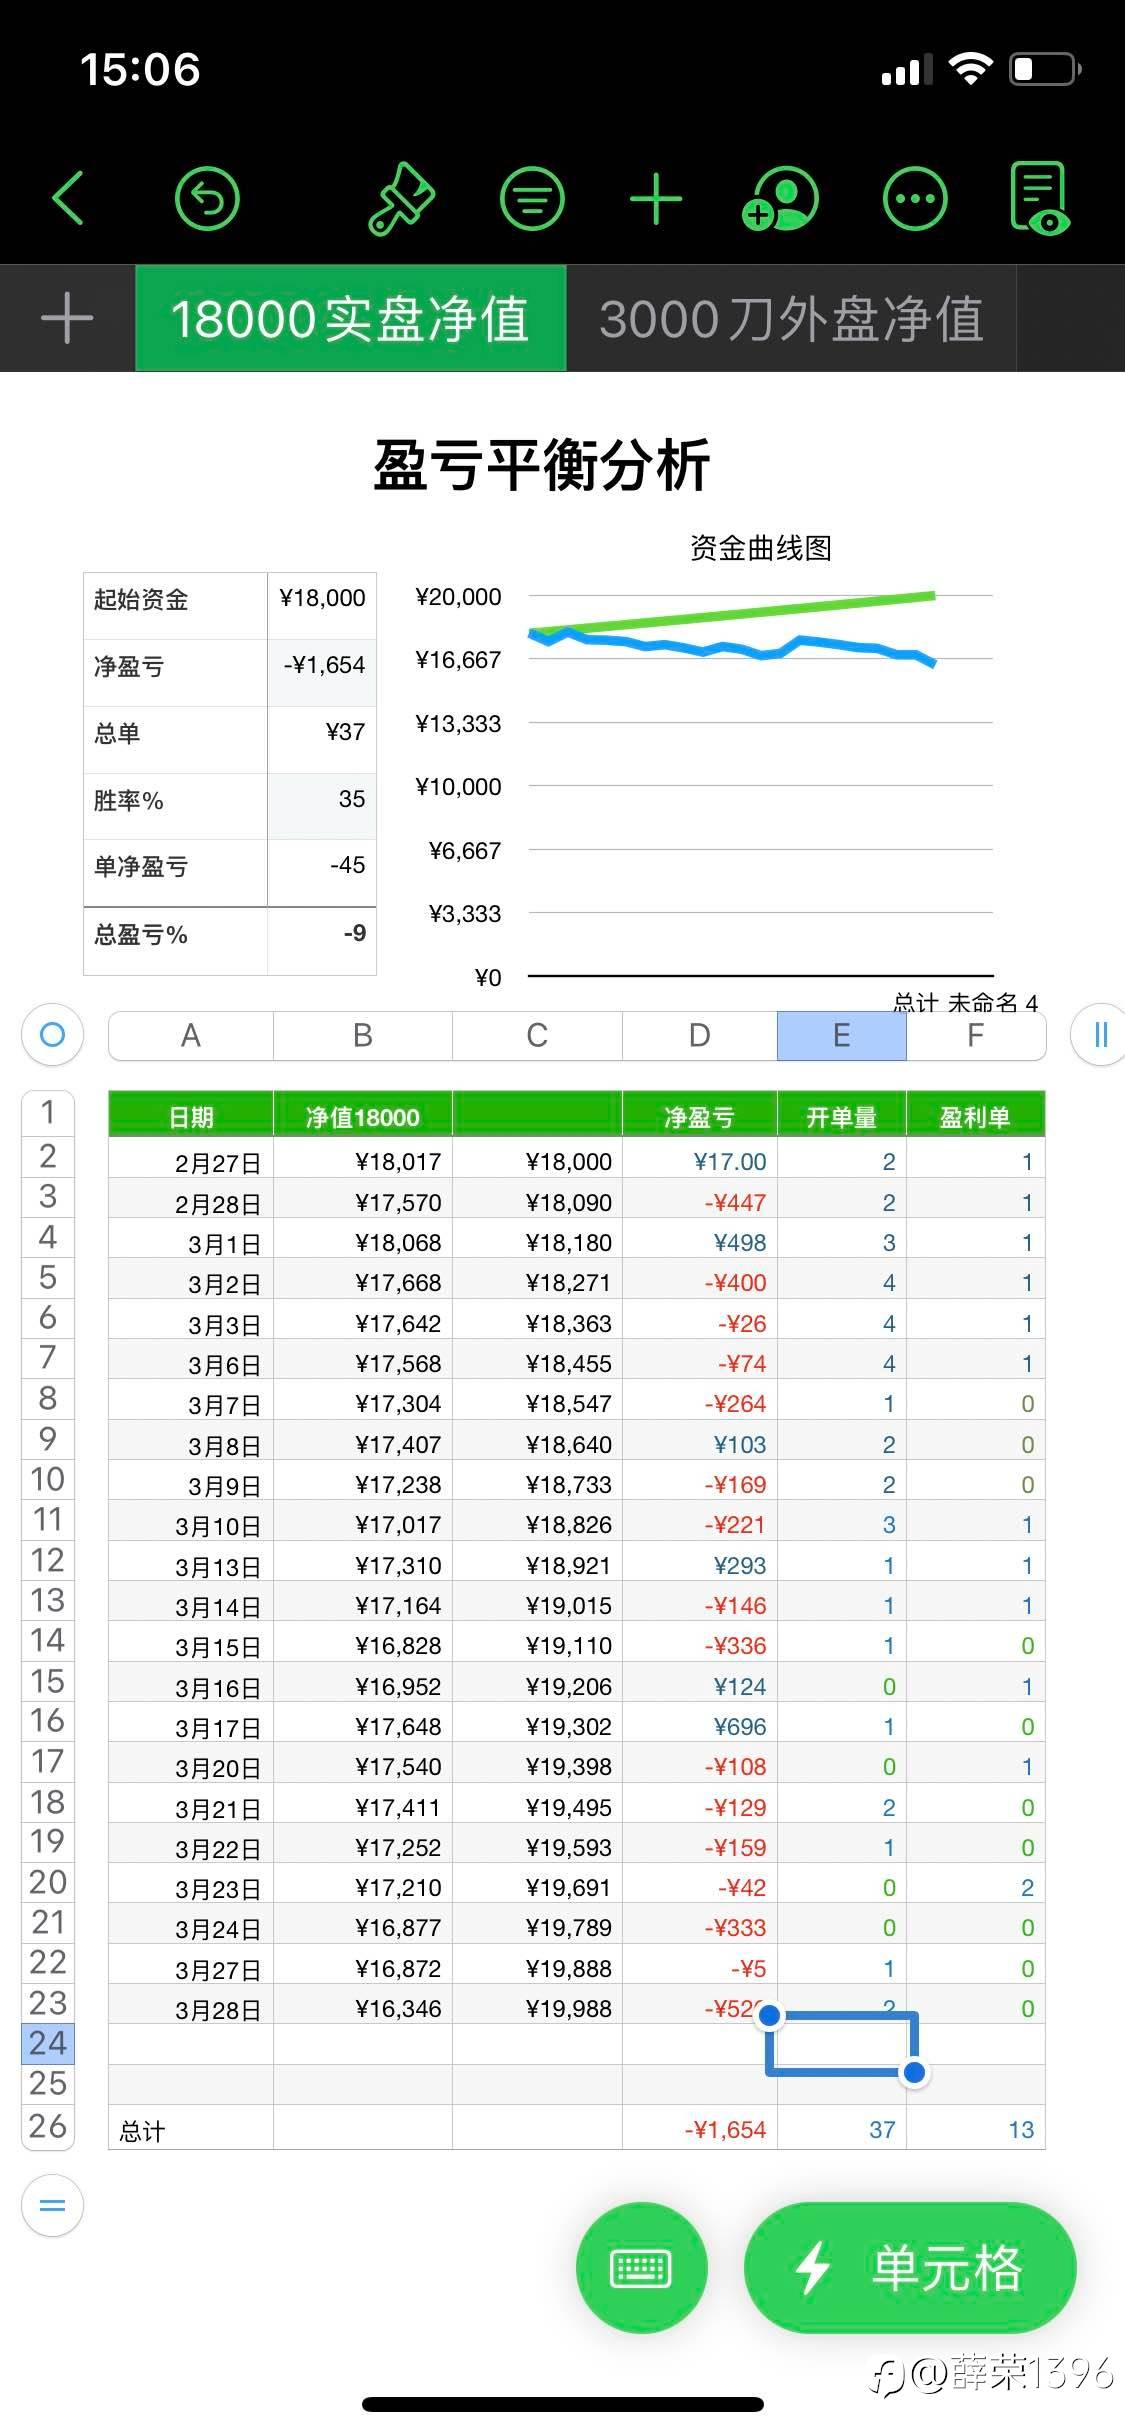Tap the green line in chart
Screen dimensions: 1125x2436
tap(733, 613)
